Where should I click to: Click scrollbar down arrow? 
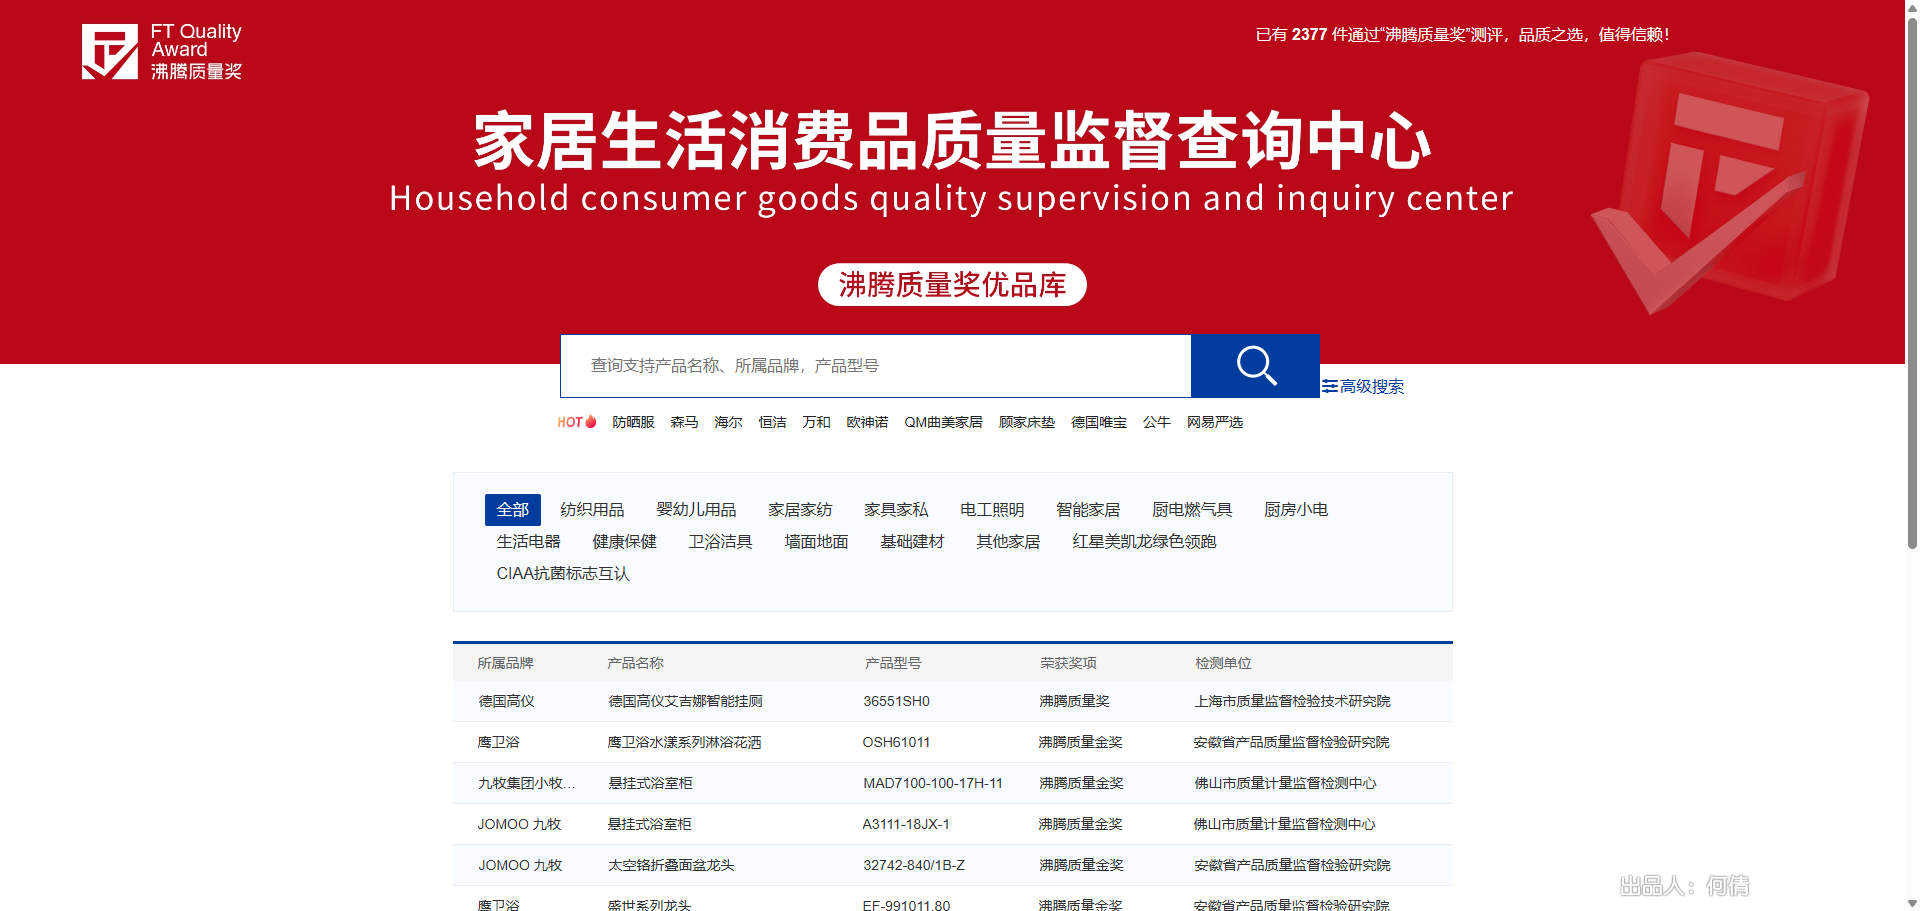pyautogui.click(x=1912, y=903)
